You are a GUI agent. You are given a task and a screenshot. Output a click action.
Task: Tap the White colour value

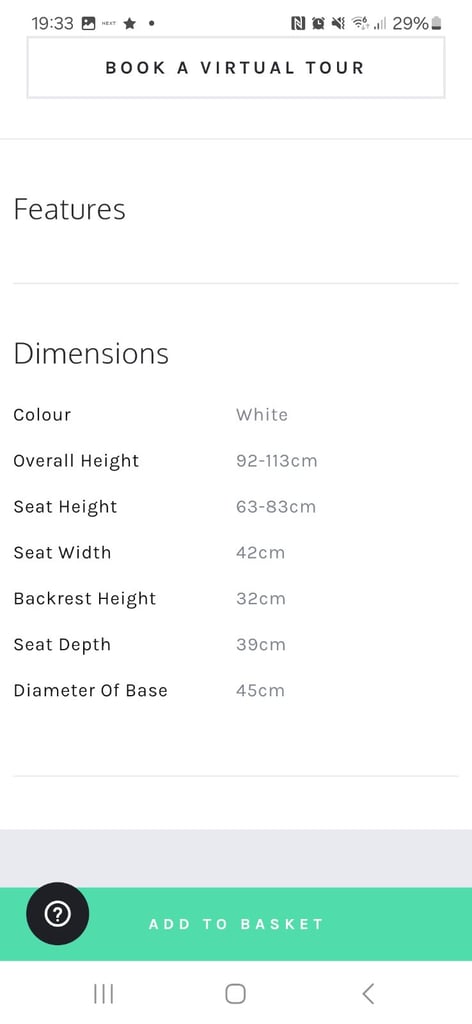[262, 415]
